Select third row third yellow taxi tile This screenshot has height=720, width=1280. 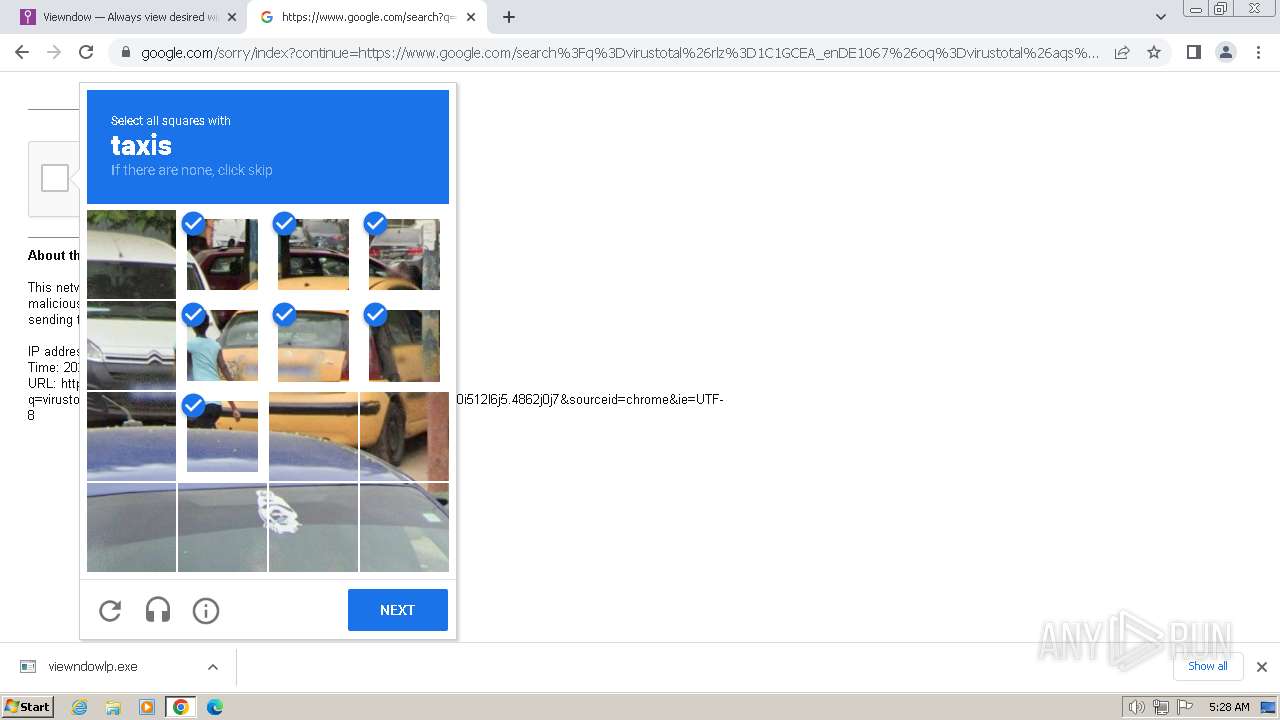point(313,436)
